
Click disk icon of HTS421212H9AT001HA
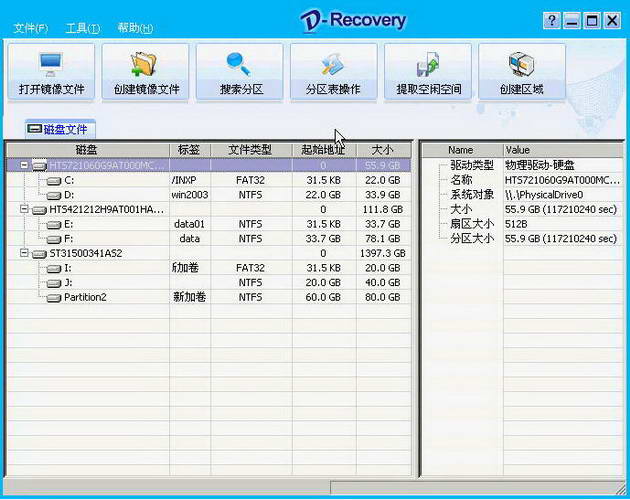(39, 210)
